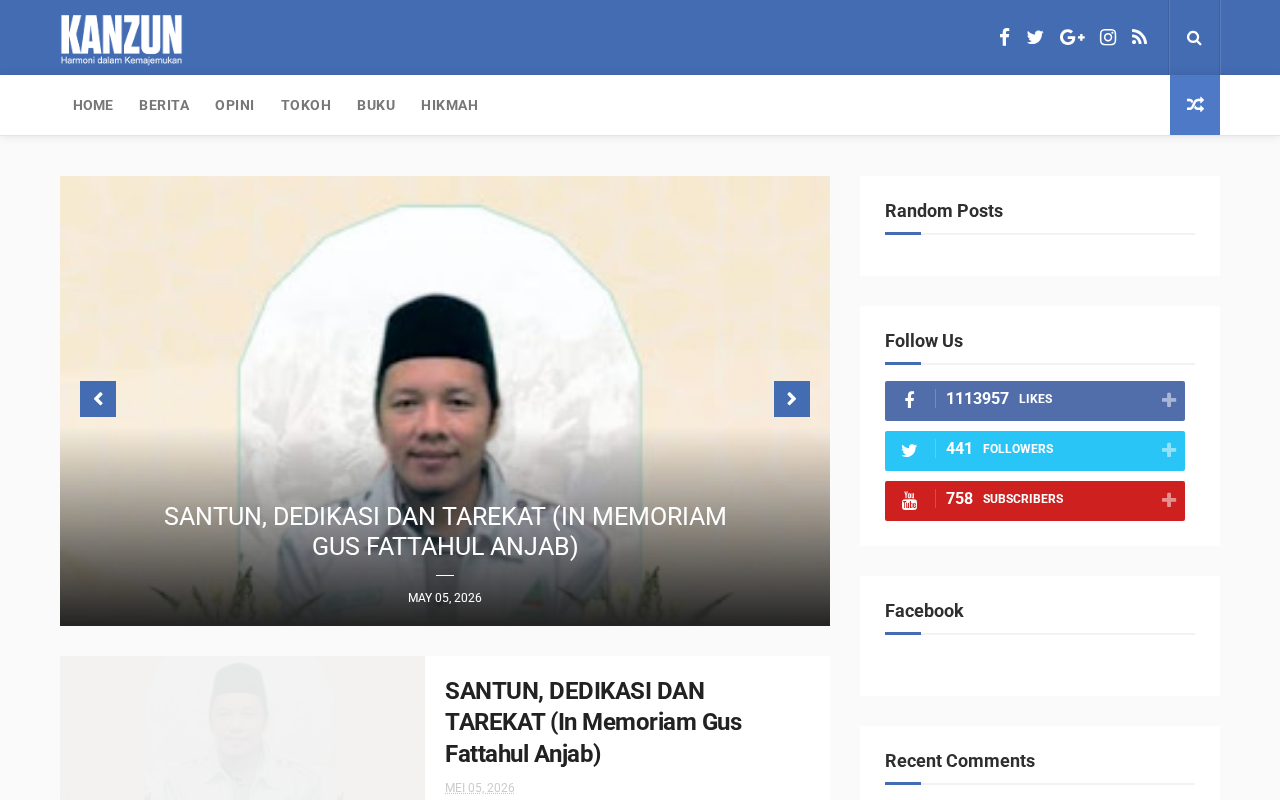Click the 758 SUBSCRIBERS label
Image resolution: width=1280 pixels, height=800 pixels.
pyautogui.click(x=1004, y=499)
